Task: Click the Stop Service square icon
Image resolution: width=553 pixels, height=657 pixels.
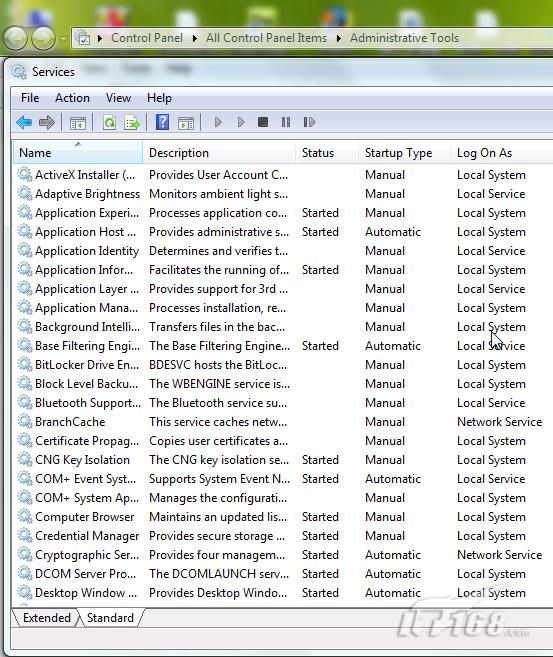Action: [x=263, y=122]
